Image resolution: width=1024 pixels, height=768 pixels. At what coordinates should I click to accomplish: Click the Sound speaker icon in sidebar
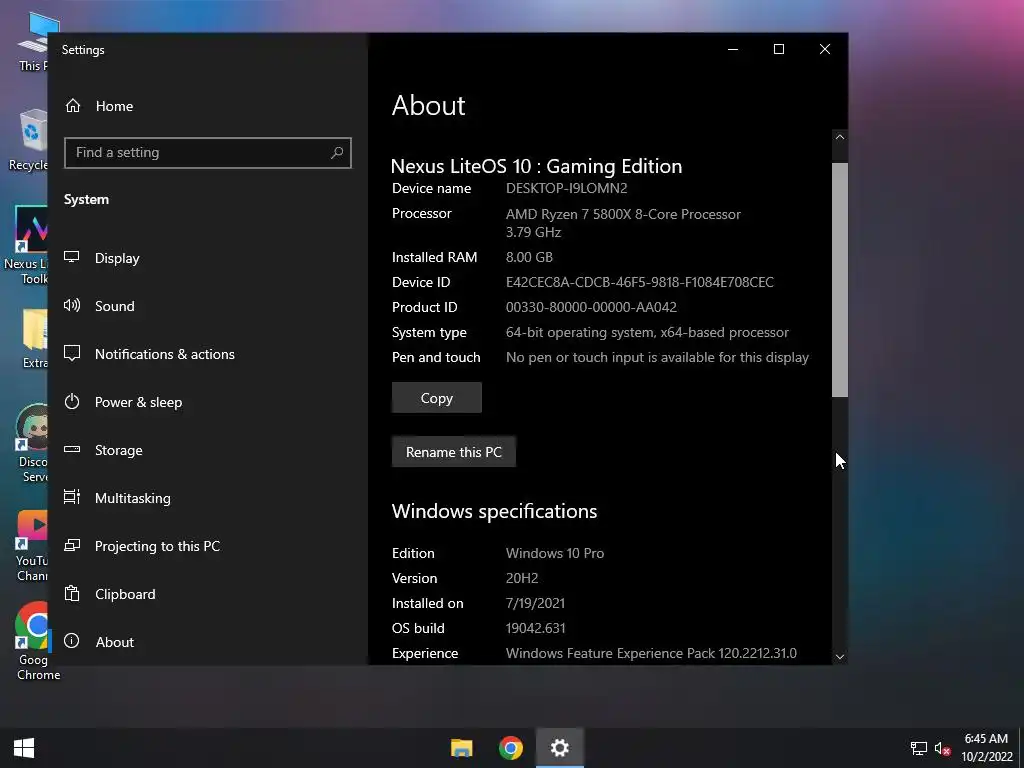coord(72,305)
